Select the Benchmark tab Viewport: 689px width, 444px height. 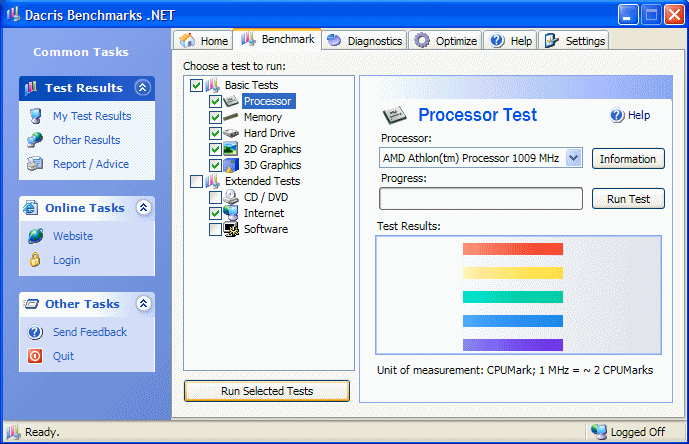click(x=277, y=39)
